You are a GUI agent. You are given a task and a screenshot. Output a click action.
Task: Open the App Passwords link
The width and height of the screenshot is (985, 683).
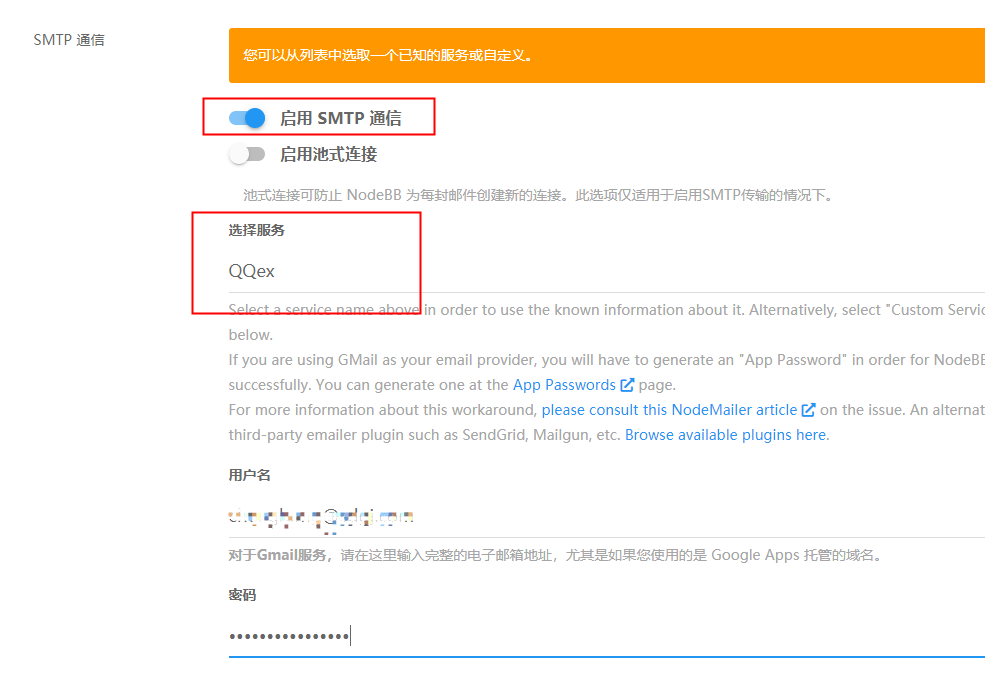coord(564,385)
